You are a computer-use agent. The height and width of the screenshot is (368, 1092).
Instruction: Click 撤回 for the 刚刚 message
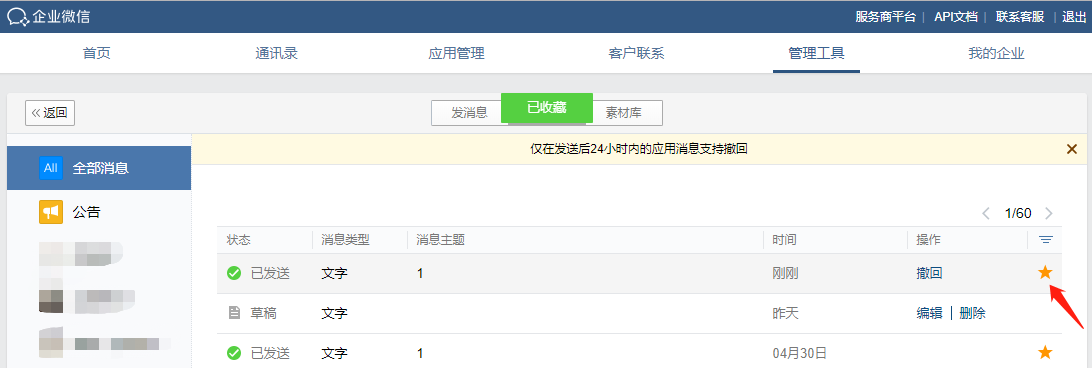[x=929, y=273]
